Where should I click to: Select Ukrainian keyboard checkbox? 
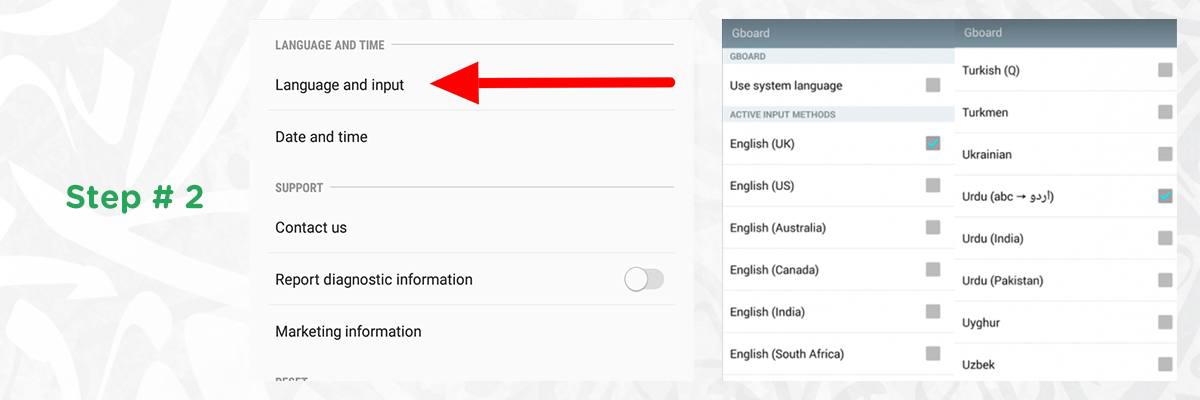tap(1165, 154)
